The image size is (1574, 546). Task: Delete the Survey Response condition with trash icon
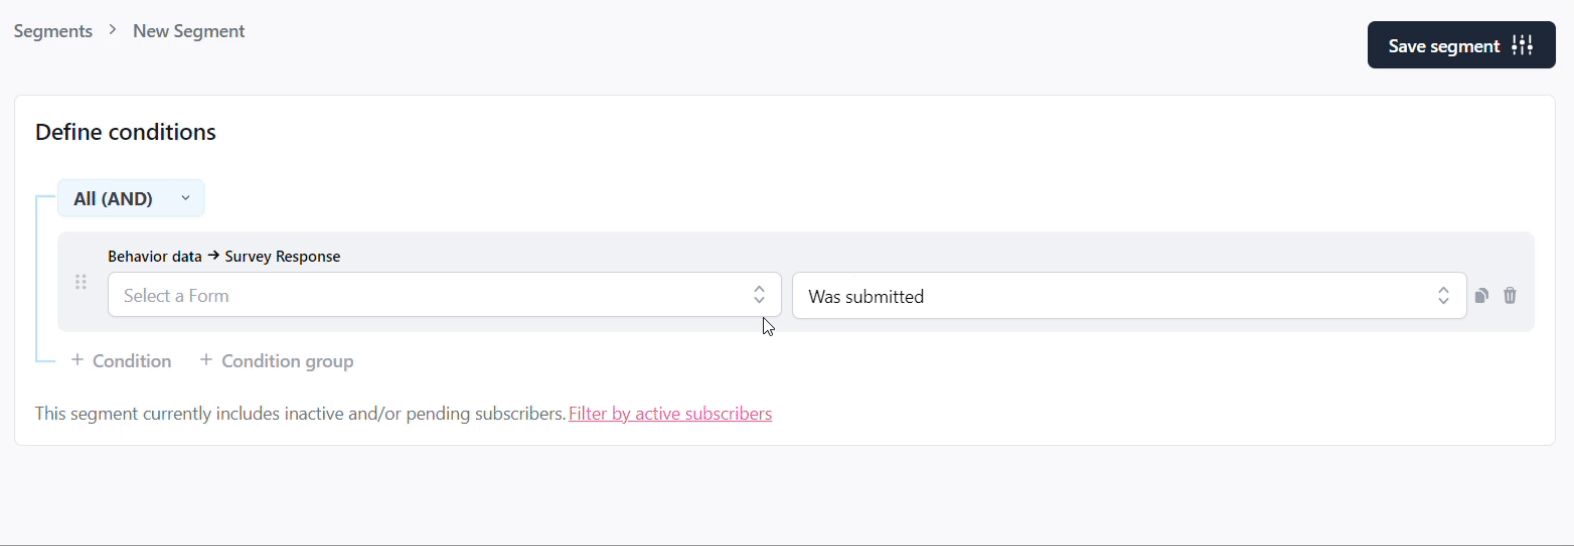point(1510,295)
